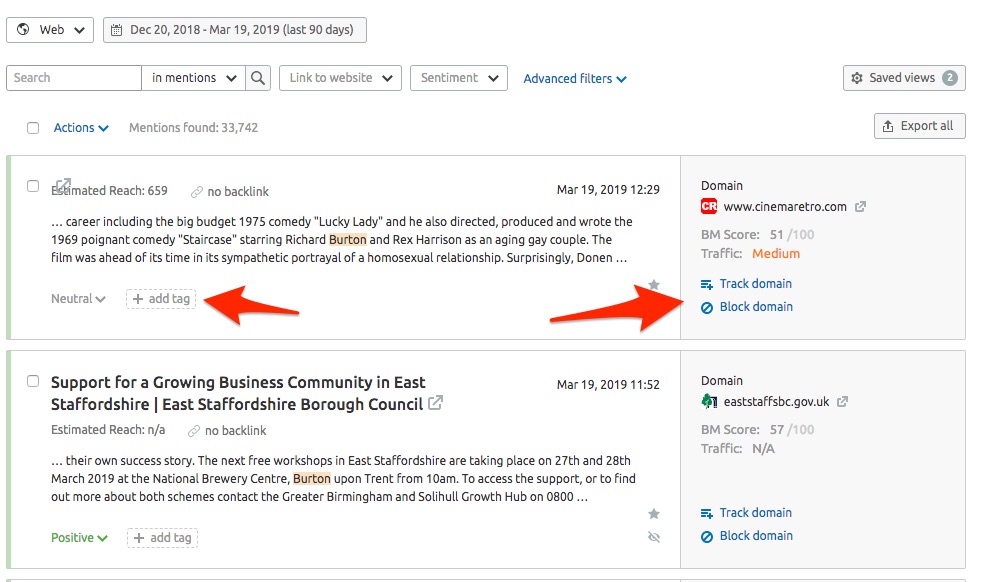Open external link icon beside www.cinemaretro.com
The height and width of the screenshot is (582, 981).
pos(860,207)
